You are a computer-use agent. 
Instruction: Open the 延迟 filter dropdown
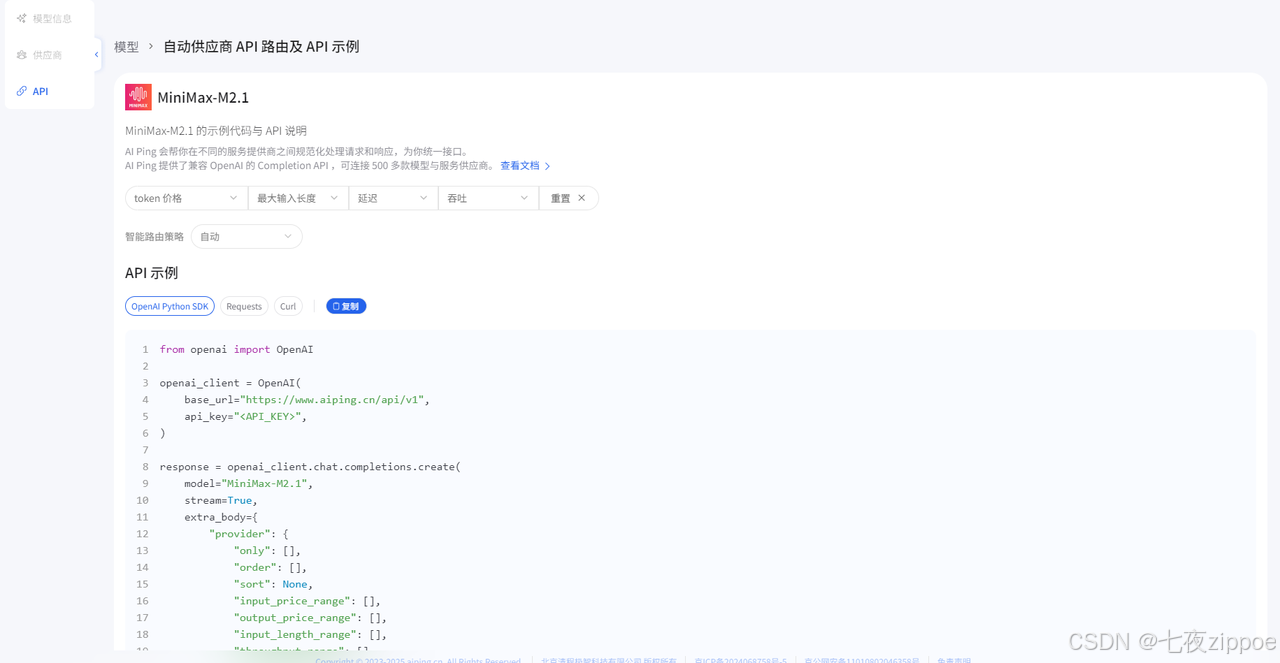(x=393, y=198)
